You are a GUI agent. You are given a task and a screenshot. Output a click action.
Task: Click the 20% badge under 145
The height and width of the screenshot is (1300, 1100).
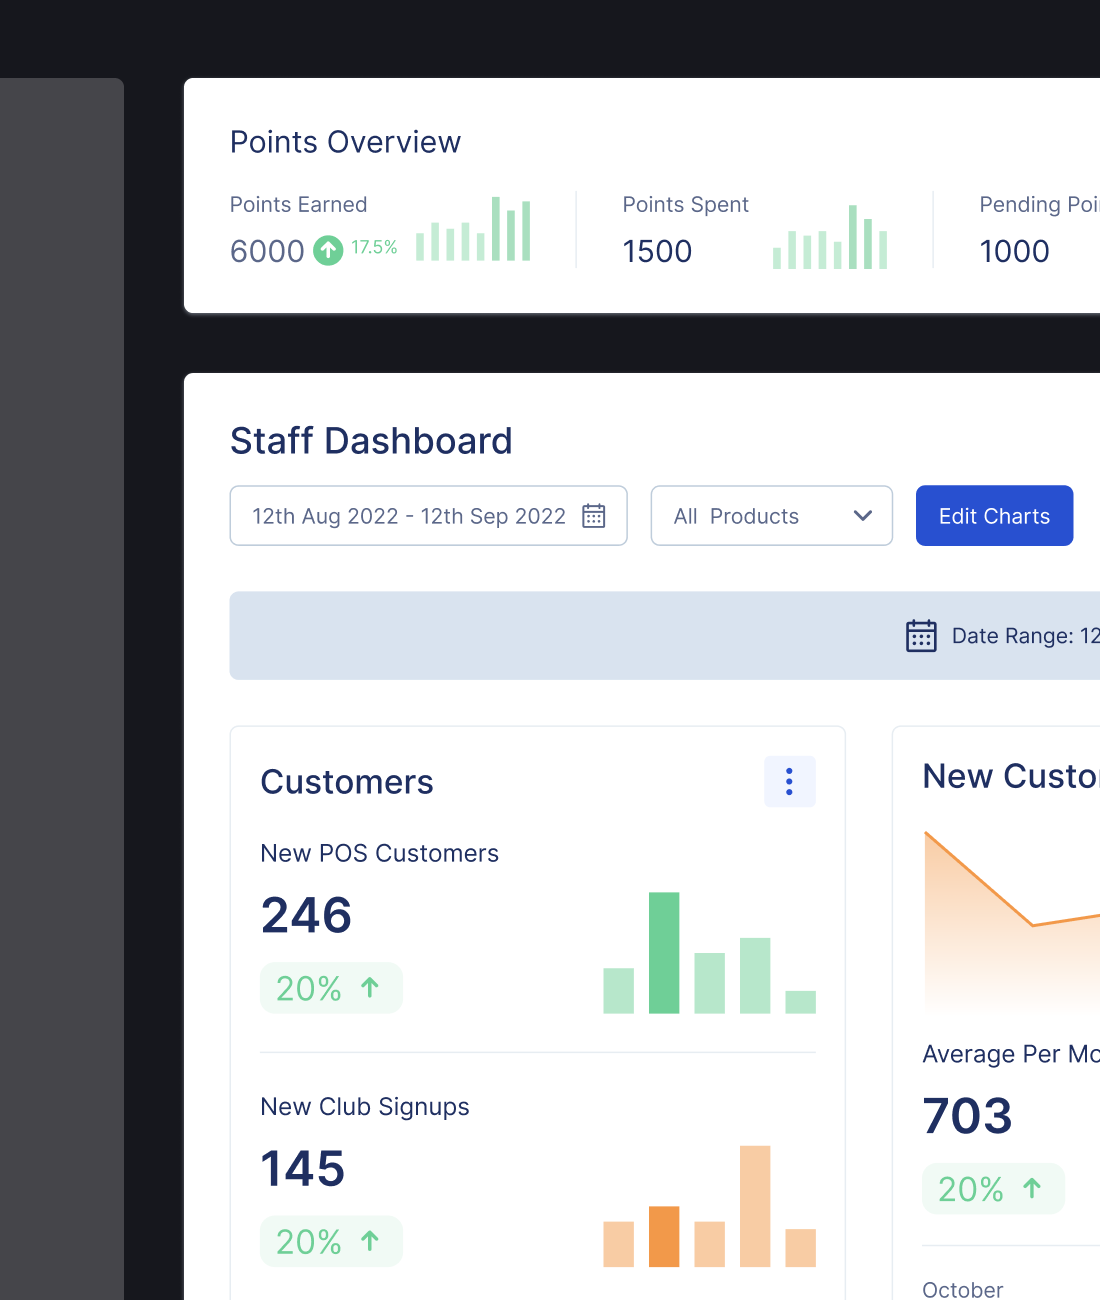coord(331,1241)
